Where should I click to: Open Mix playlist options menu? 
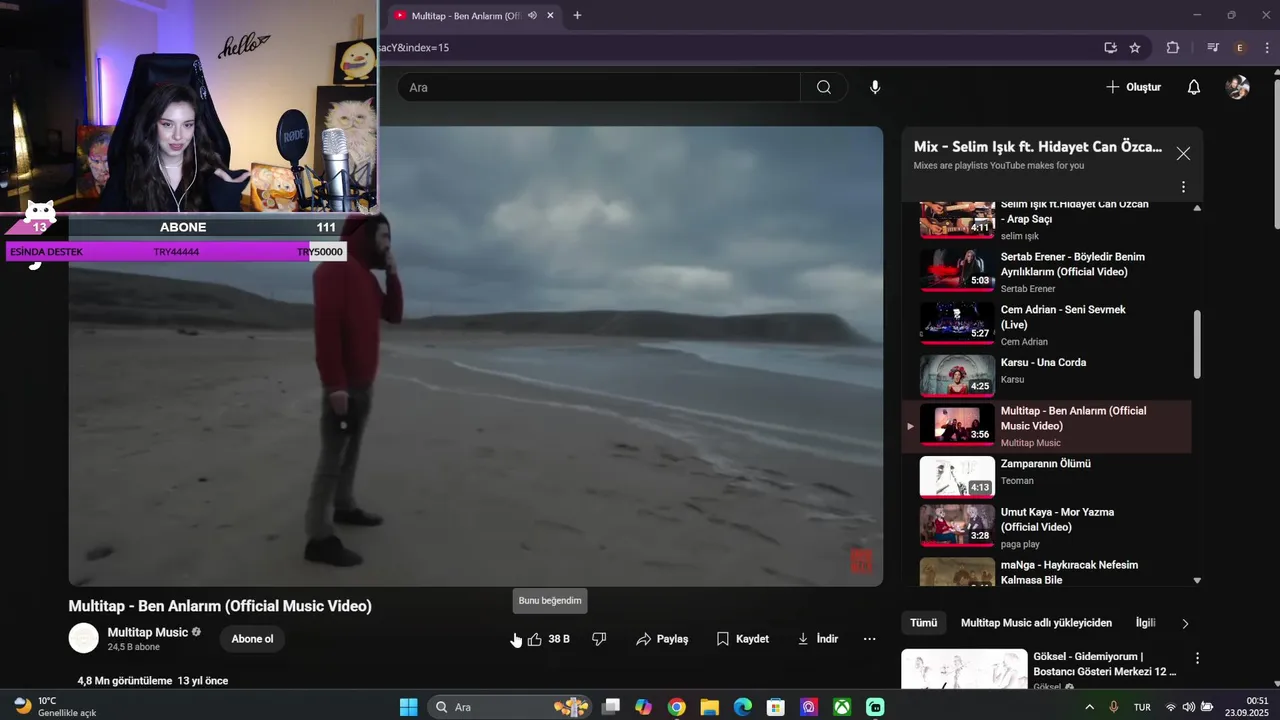tap(1183, 187)
